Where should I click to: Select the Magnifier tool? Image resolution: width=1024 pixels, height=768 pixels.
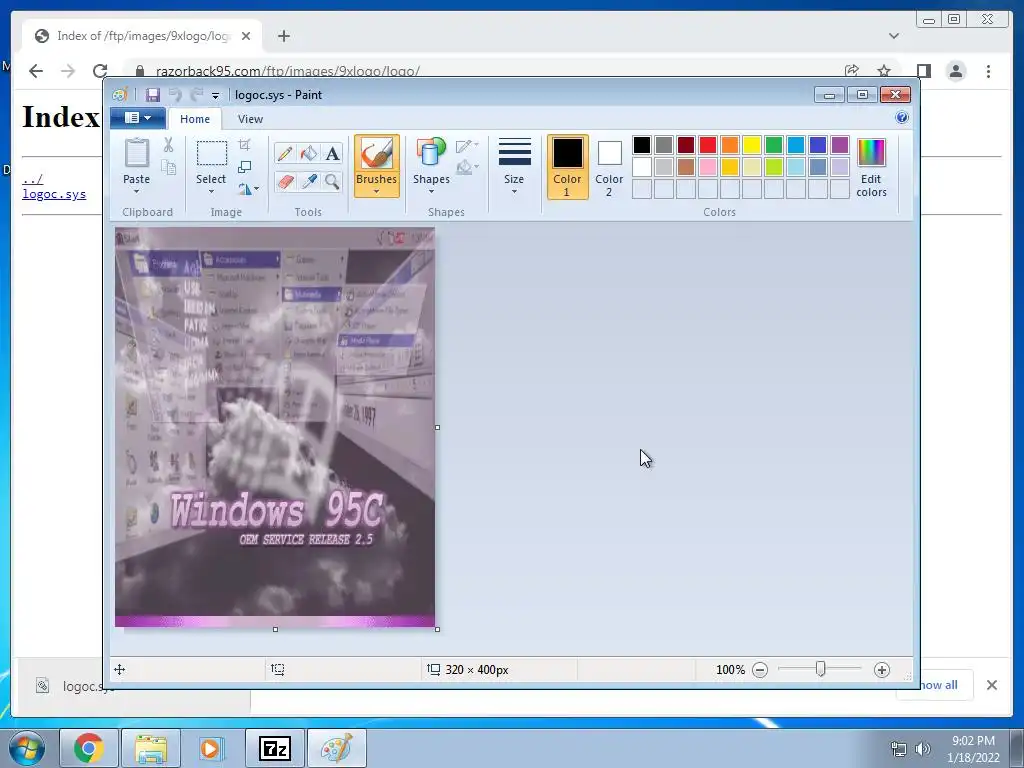332,181
